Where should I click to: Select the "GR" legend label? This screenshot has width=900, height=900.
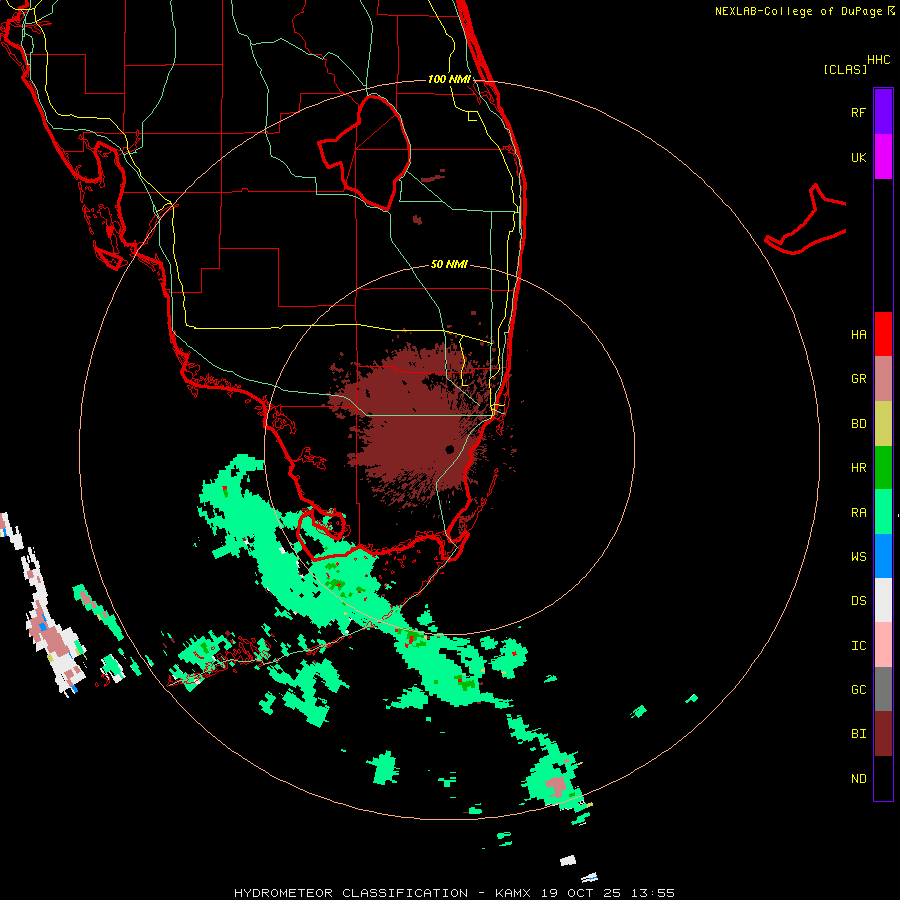point(858,379)
